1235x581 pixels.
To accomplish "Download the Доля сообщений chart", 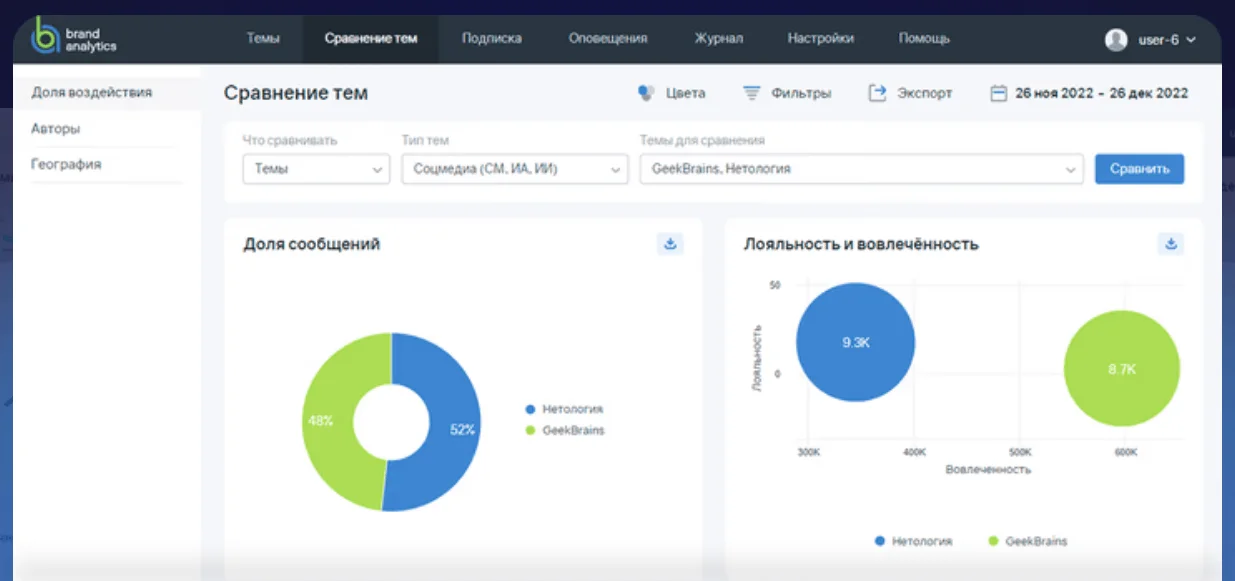I will coord(670,244).
